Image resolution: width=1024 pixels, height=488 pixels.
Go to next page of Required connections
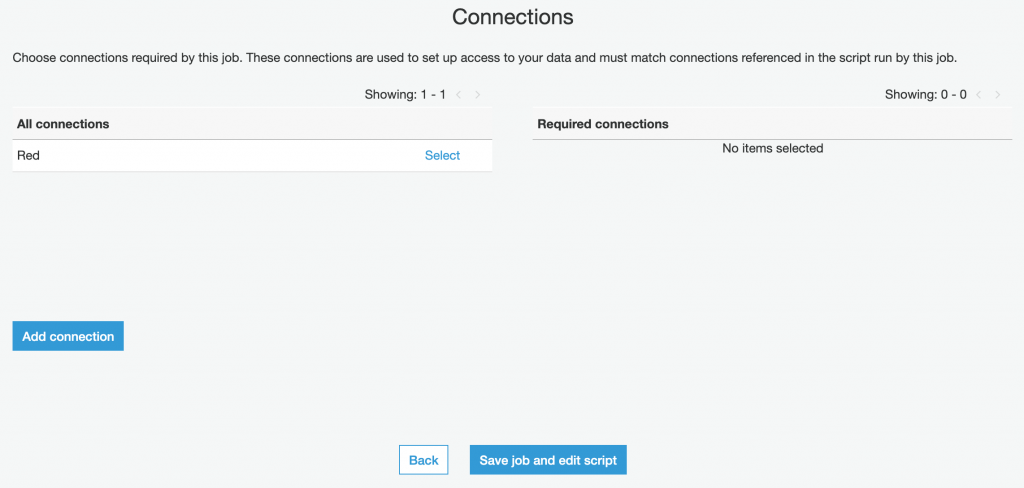click(998, 95)
